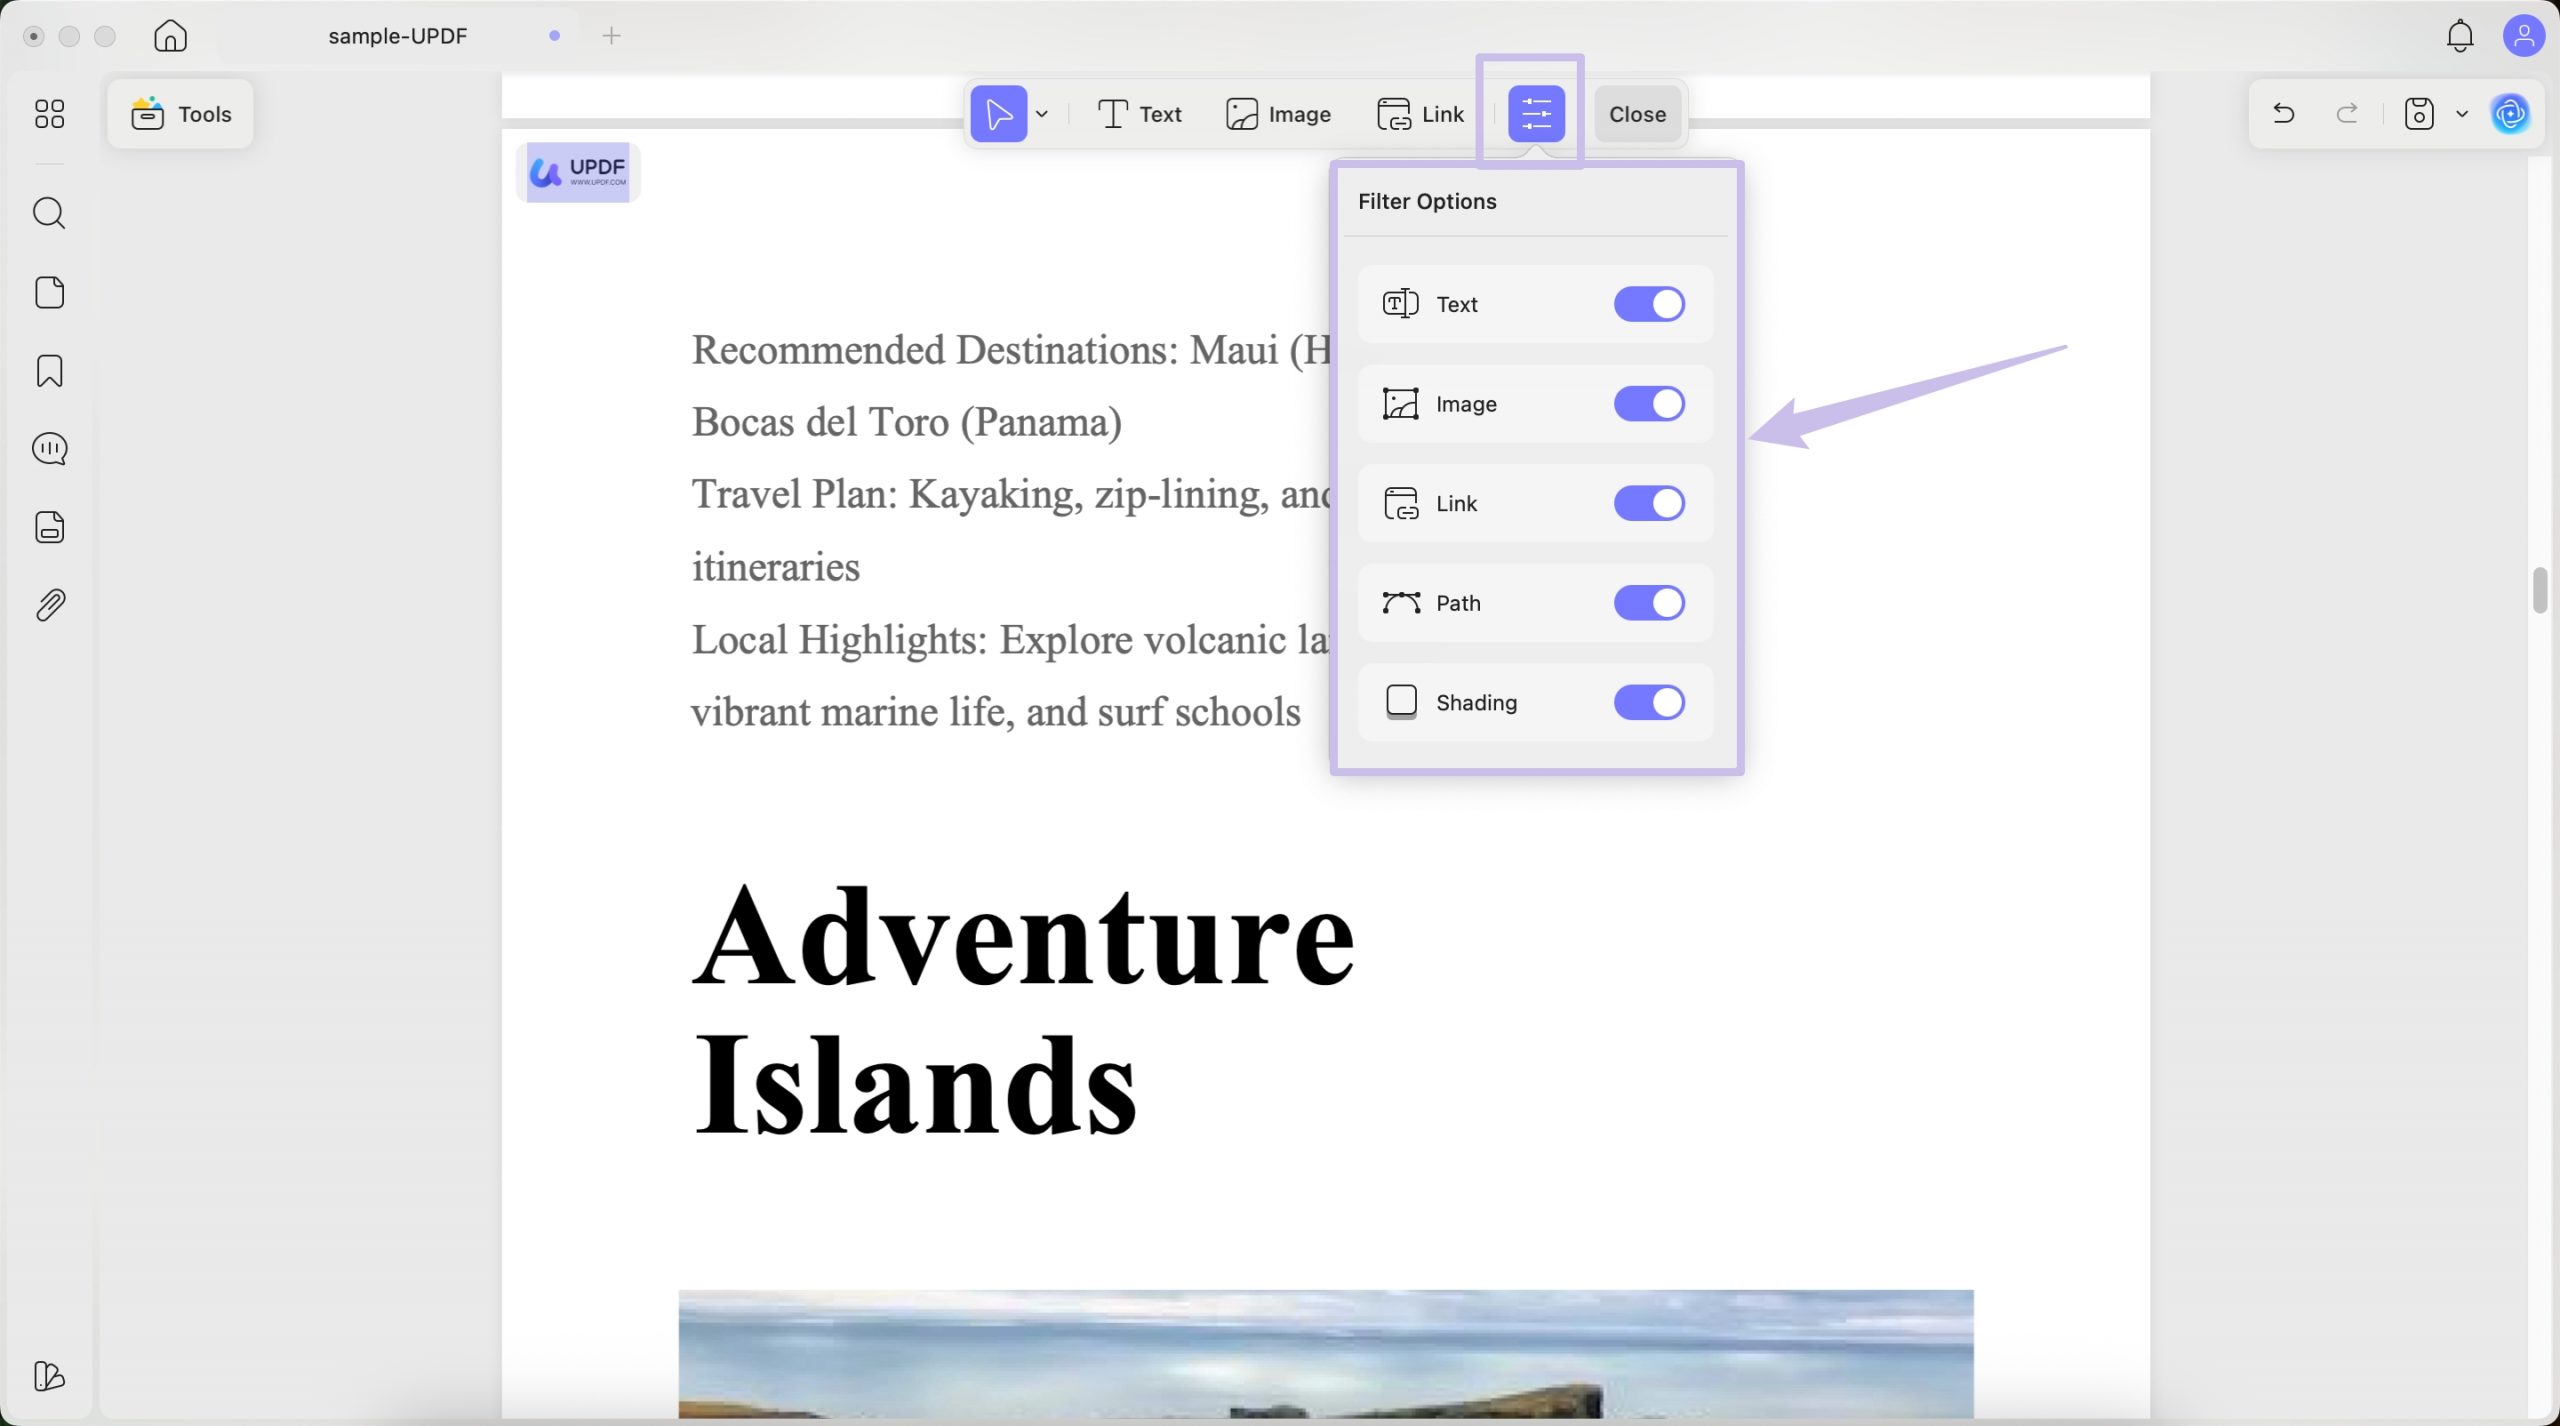
Task: Select the Link editing mode in toolbar
Action: click(1419, 113)
